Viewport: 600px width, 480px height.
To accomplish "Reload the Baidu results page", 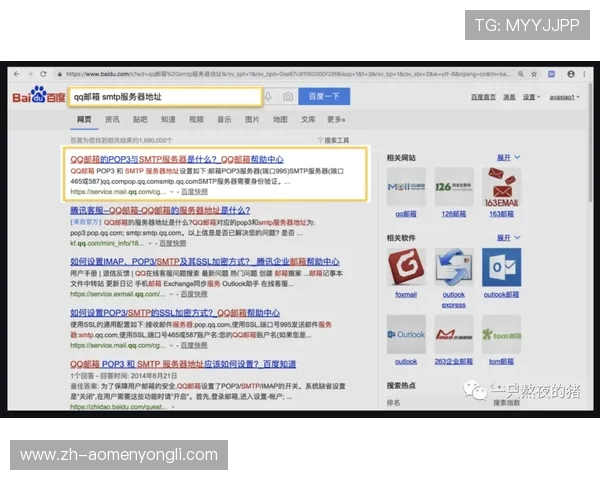I will pyautogui.click(x=43, y=74).
